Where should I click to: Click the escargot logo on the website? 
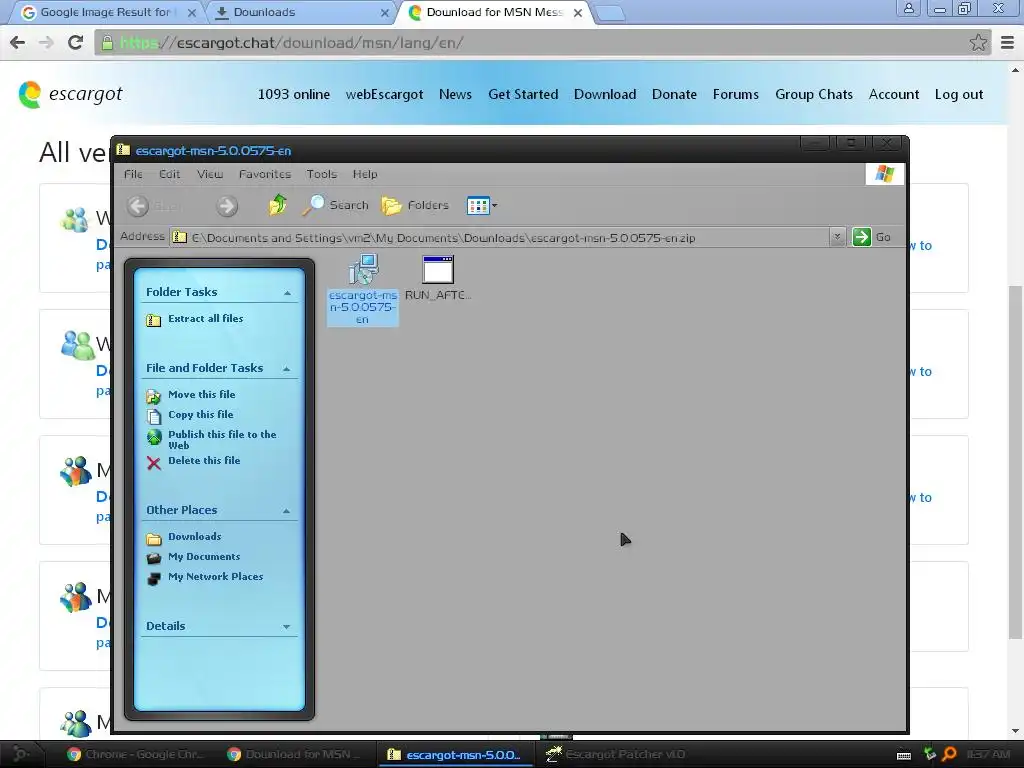click(x=71, y=95)
